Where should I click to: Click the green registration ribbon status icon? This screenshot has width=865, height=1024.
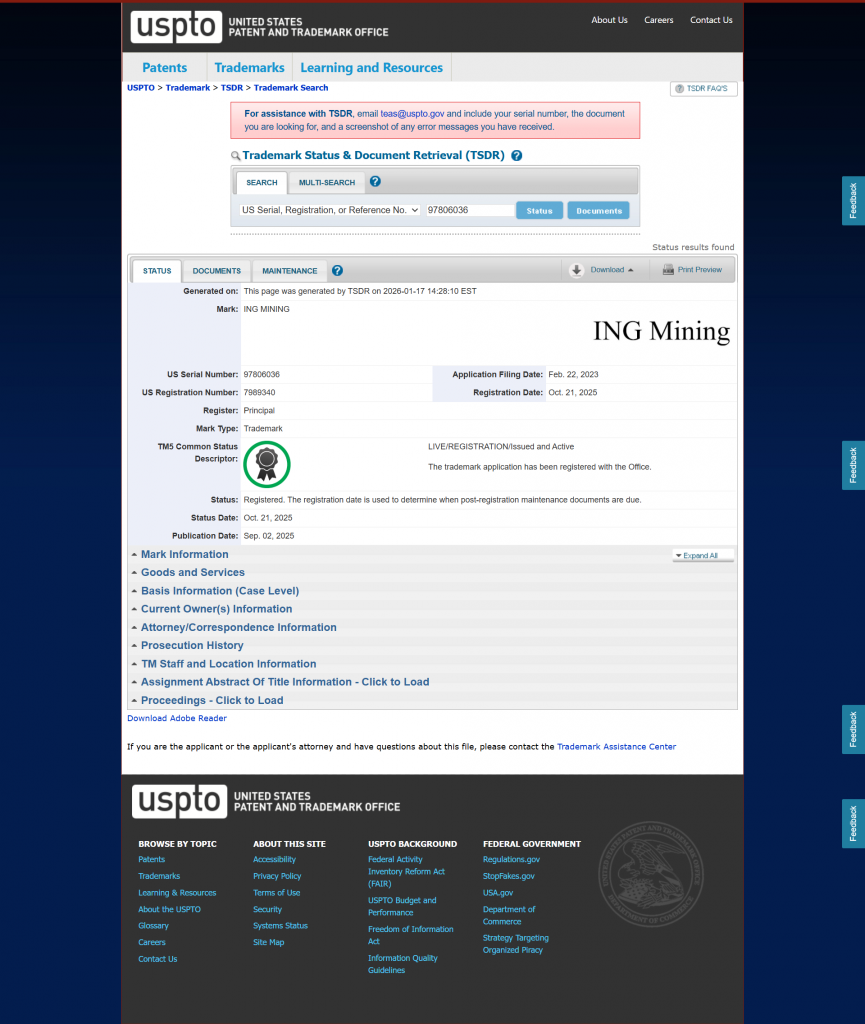coord(267,464)
